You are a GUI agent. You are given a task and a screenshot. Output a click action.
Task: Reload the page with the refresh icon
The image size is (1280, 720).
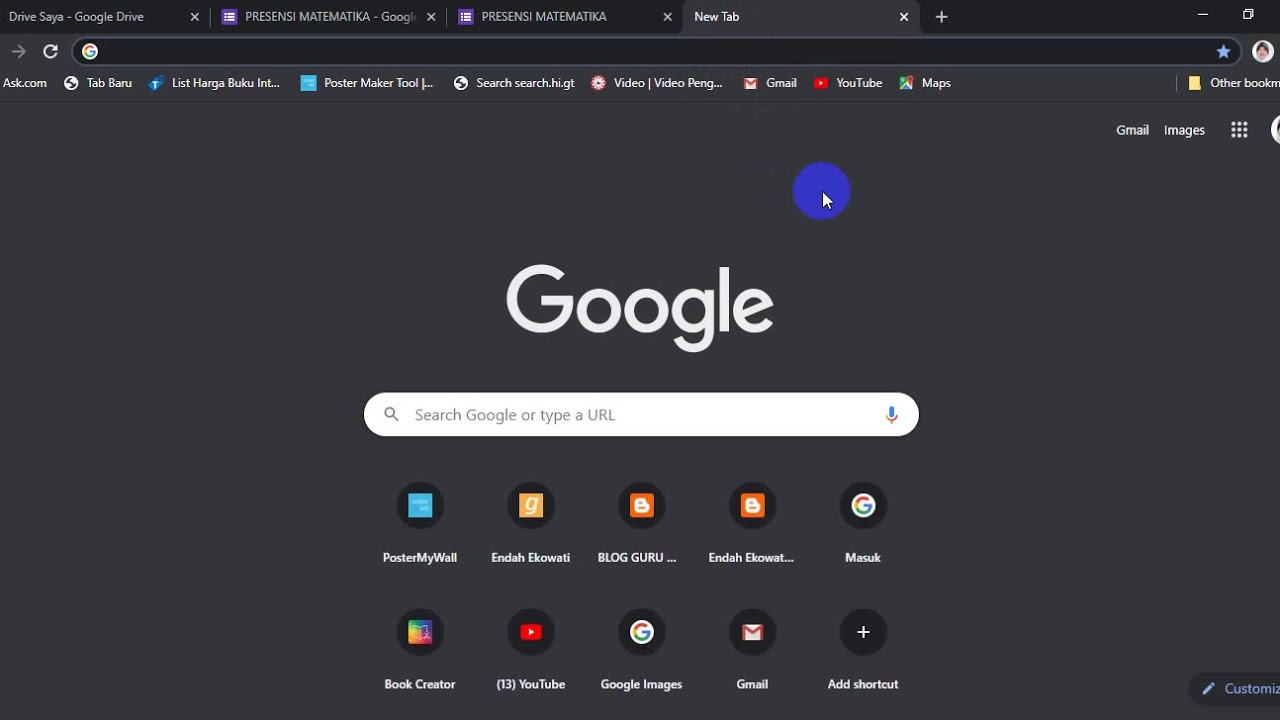pos(50,51)
